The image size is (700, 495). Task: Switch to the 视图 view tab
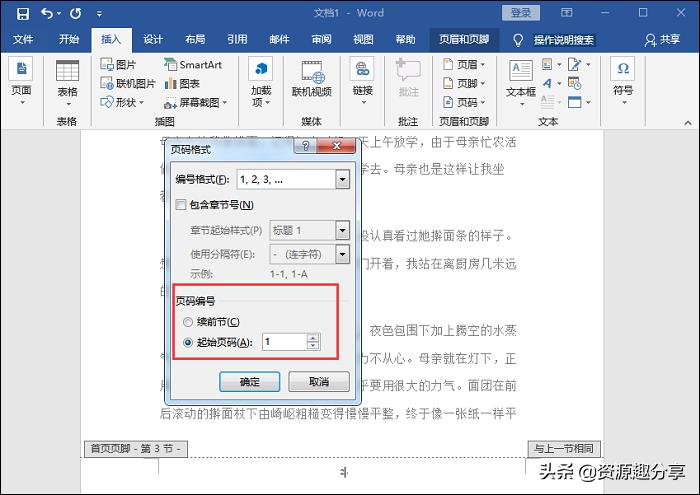point(363,39)
